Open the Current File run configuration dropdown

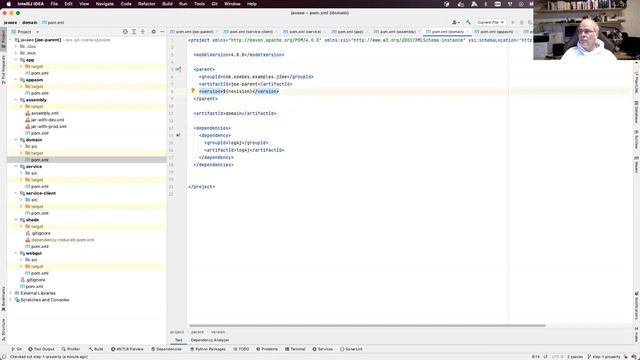490,22
